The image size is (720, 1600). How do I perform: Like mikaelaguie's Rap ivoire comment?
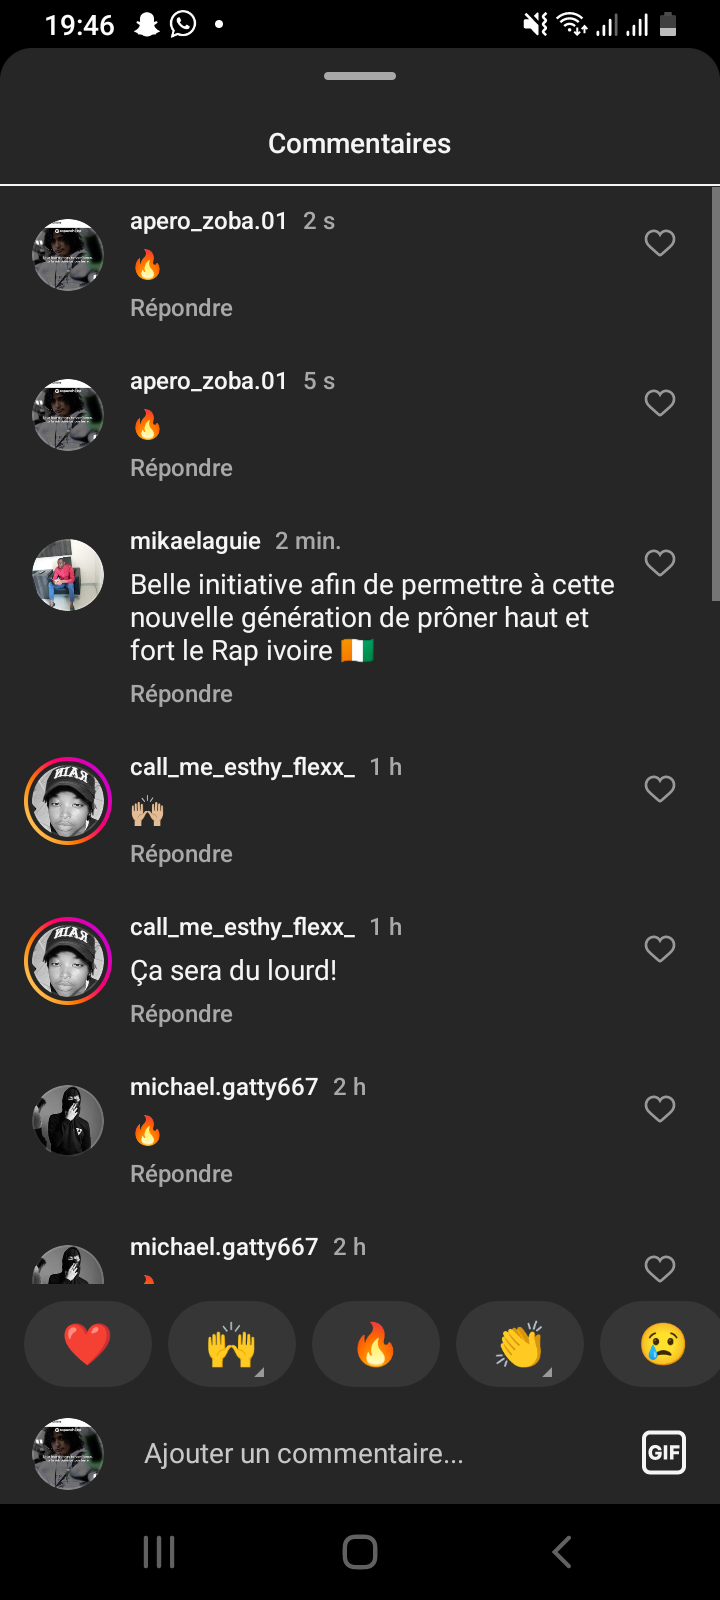pyautogui.click(x=660, y=564)
